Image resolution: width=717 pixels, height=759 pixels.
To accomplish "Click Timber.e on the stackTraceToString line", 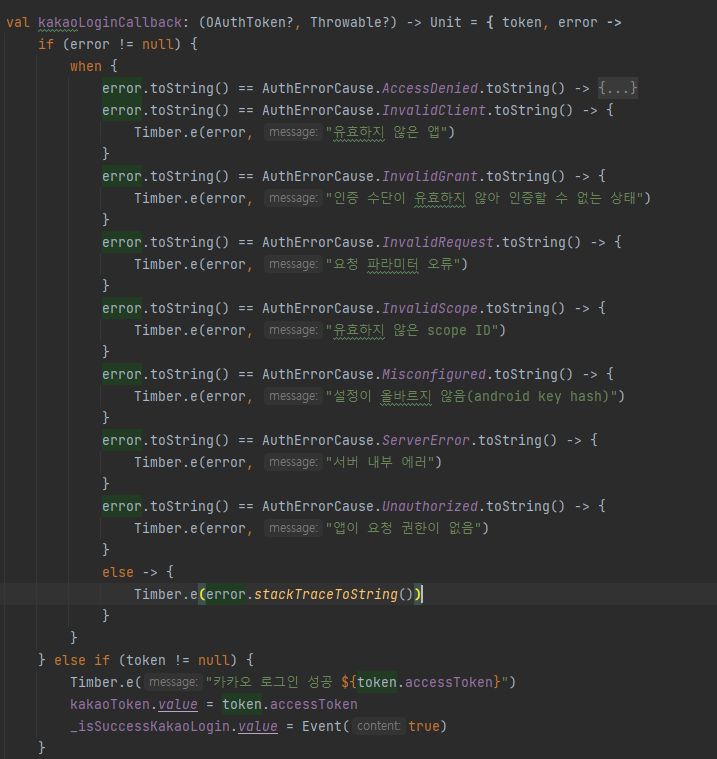I will click(166, 594).
